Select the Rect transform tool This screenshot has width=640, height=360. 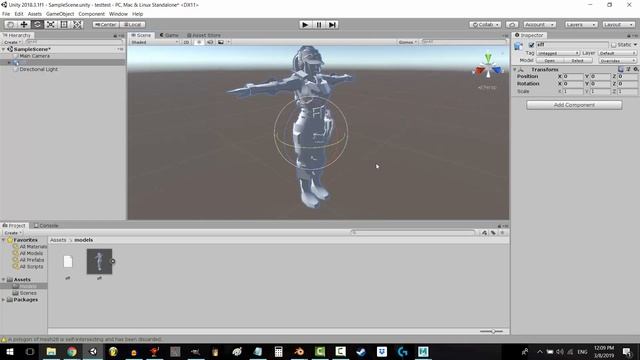pos(64,24)
